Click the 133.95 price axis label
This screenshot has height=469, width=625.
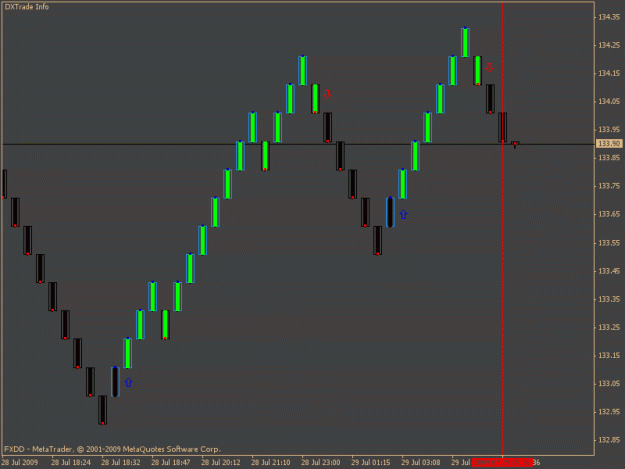pyautogui.click(x=609, y=130)
